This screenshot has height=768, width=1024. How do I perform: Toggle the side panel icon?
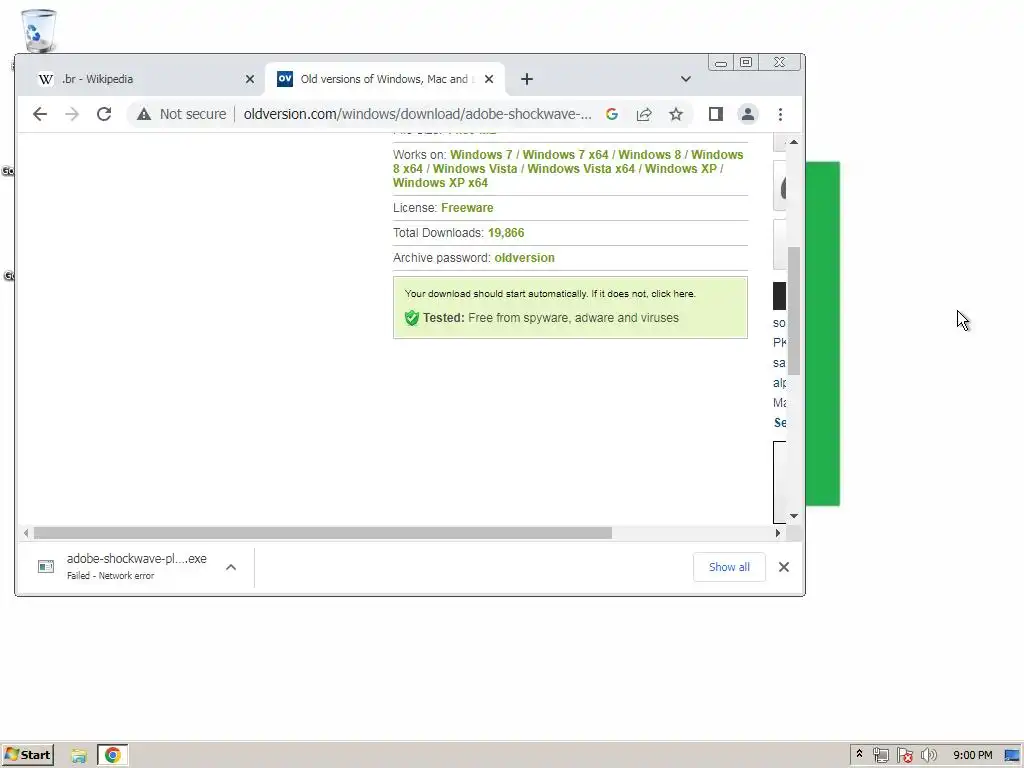[716, 114]
